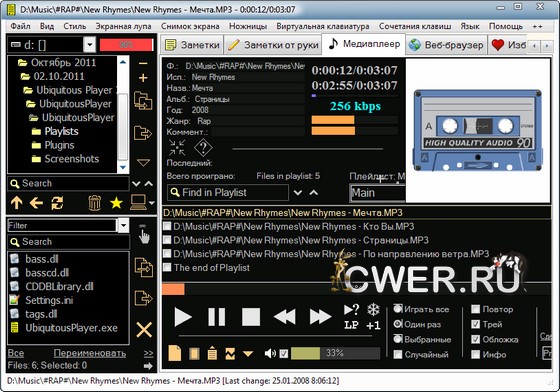Open the Ножницы menu
560x392 pixels.
pos(248,26)
